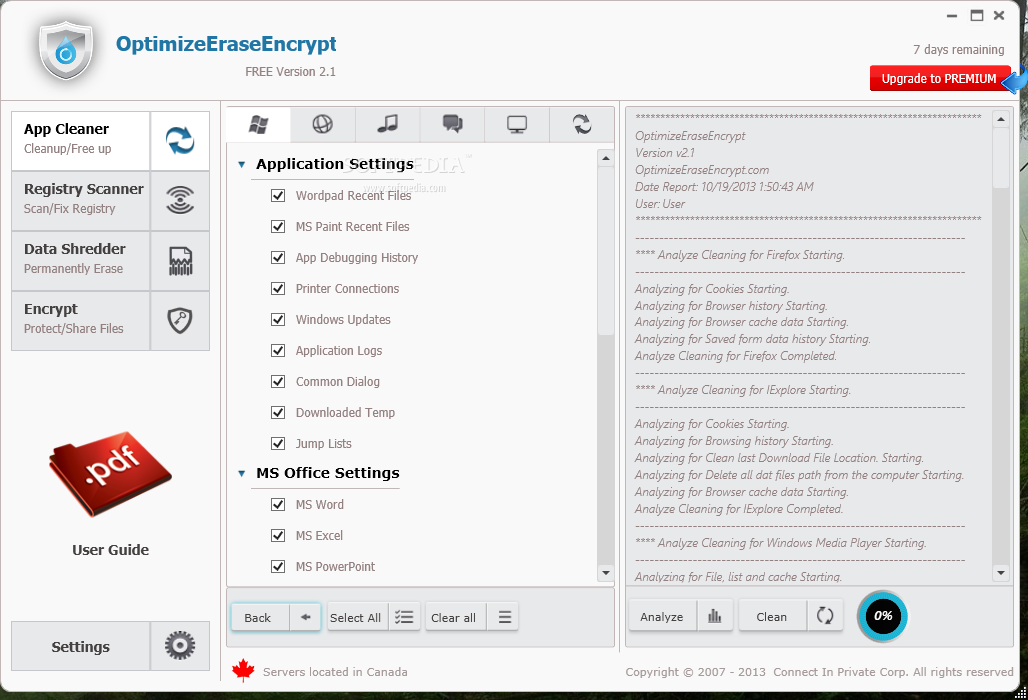
Task: Click the Back arrow icon
Action: (x=305, y=617)
